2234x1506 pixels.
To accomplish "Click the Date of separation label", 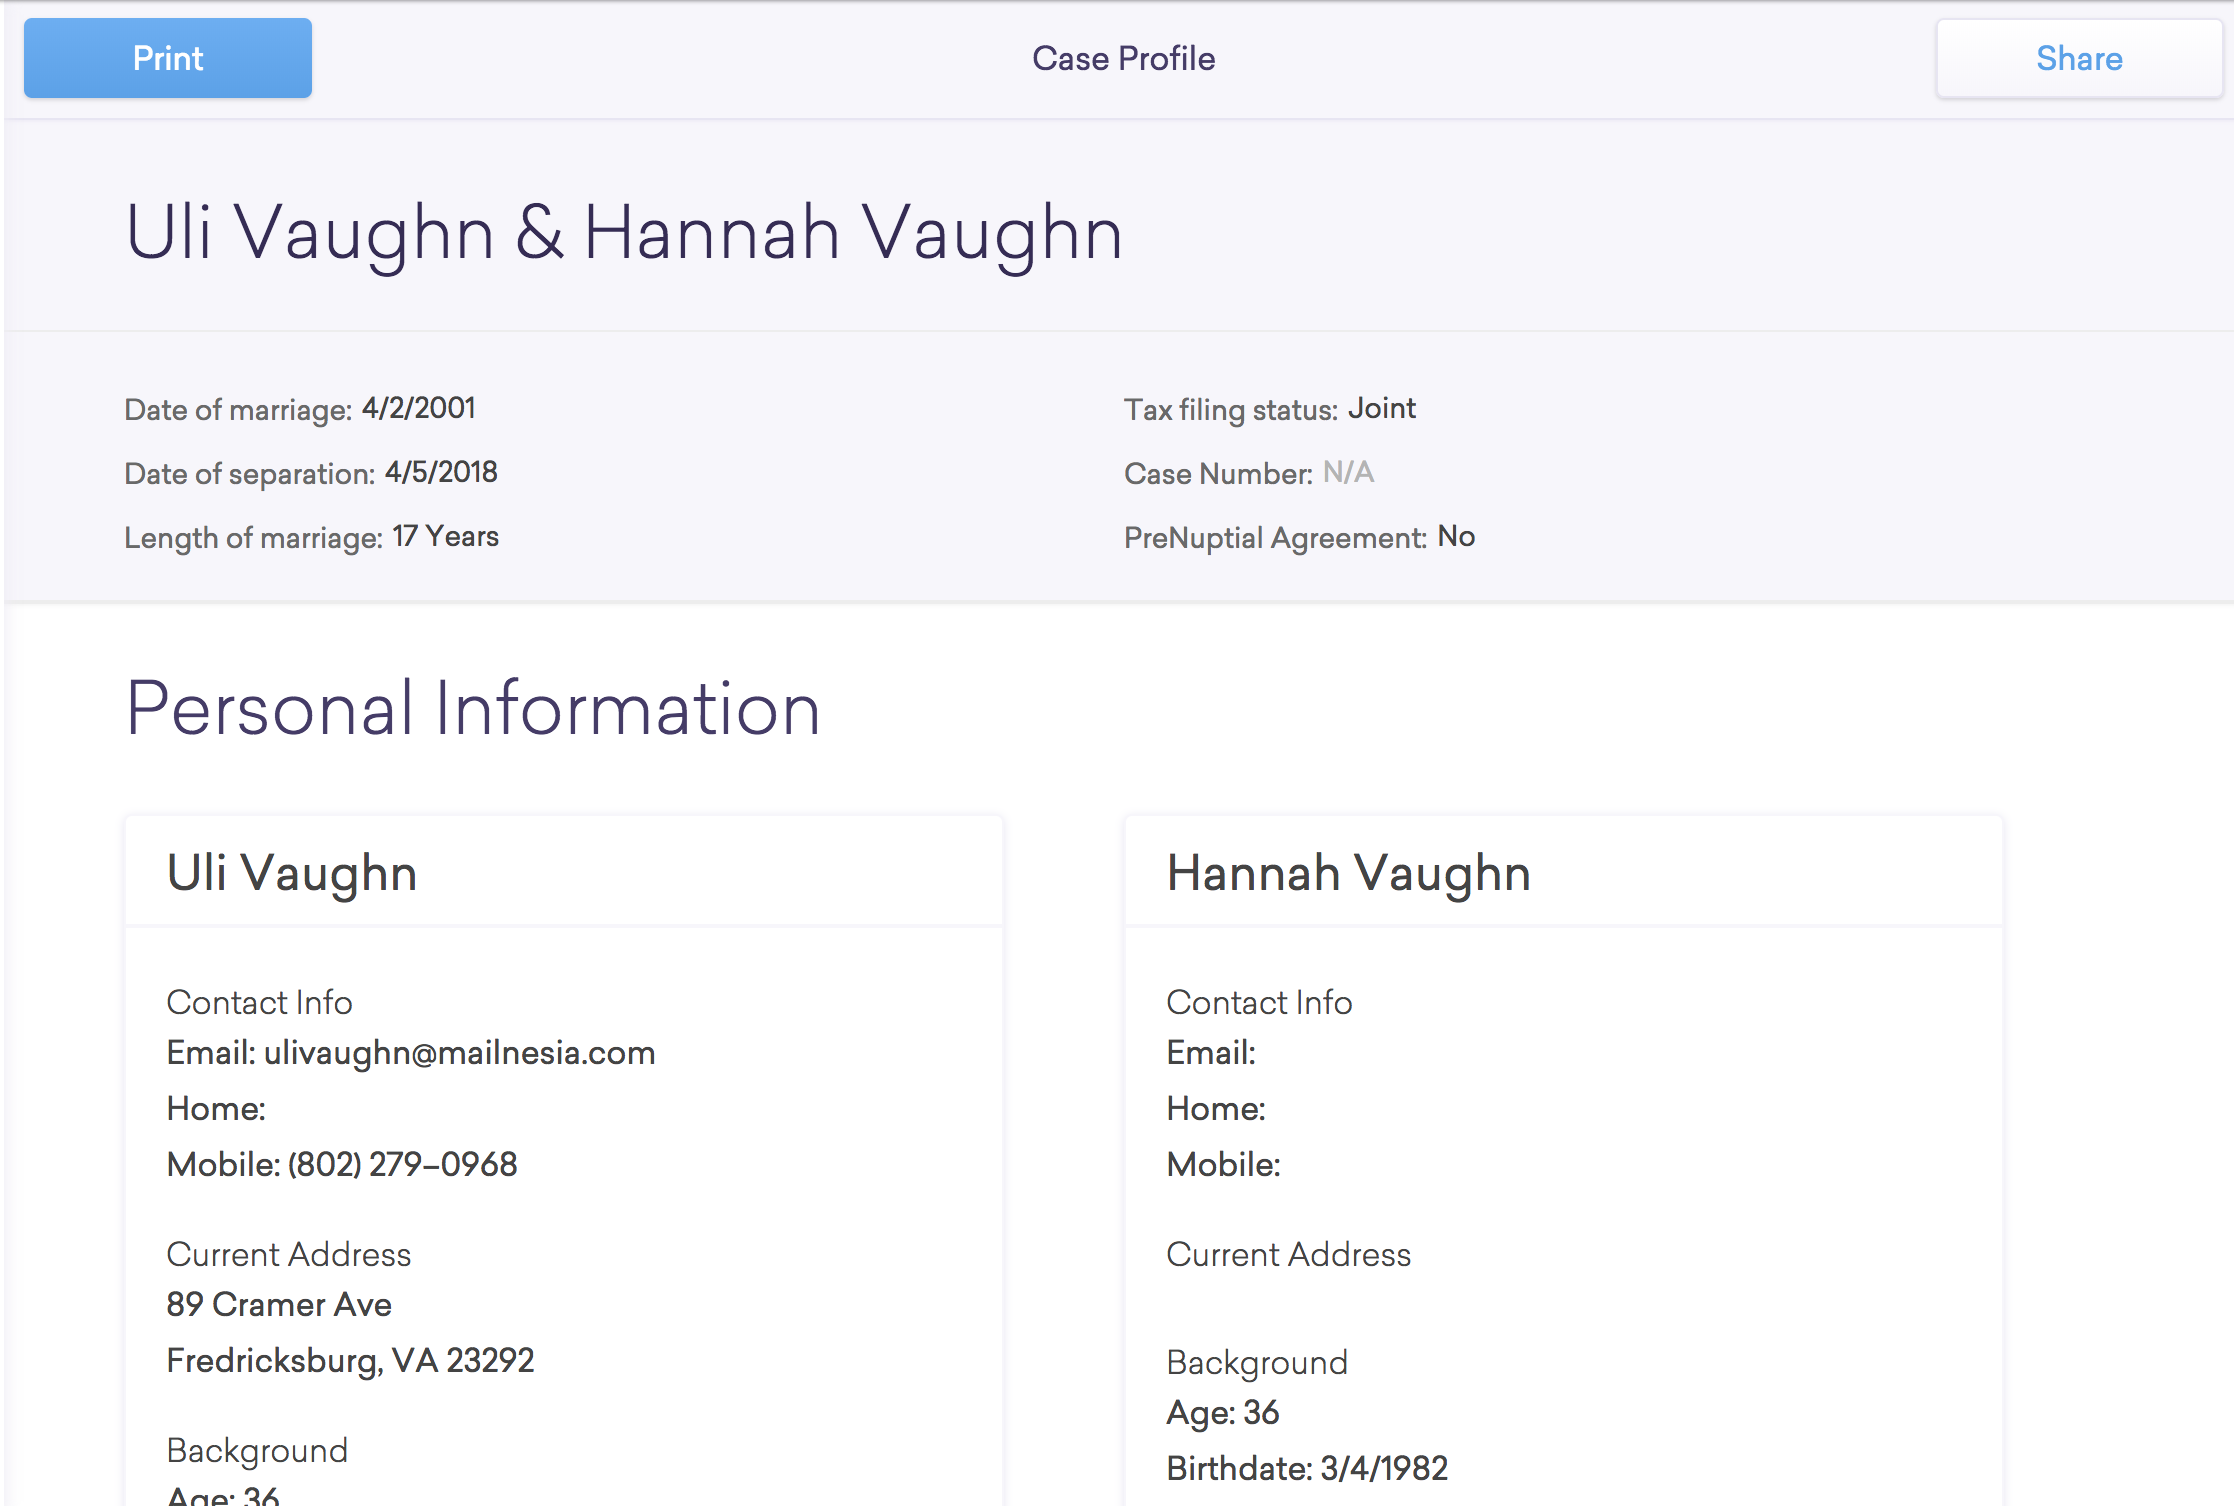I will click(x=249, y=474).
